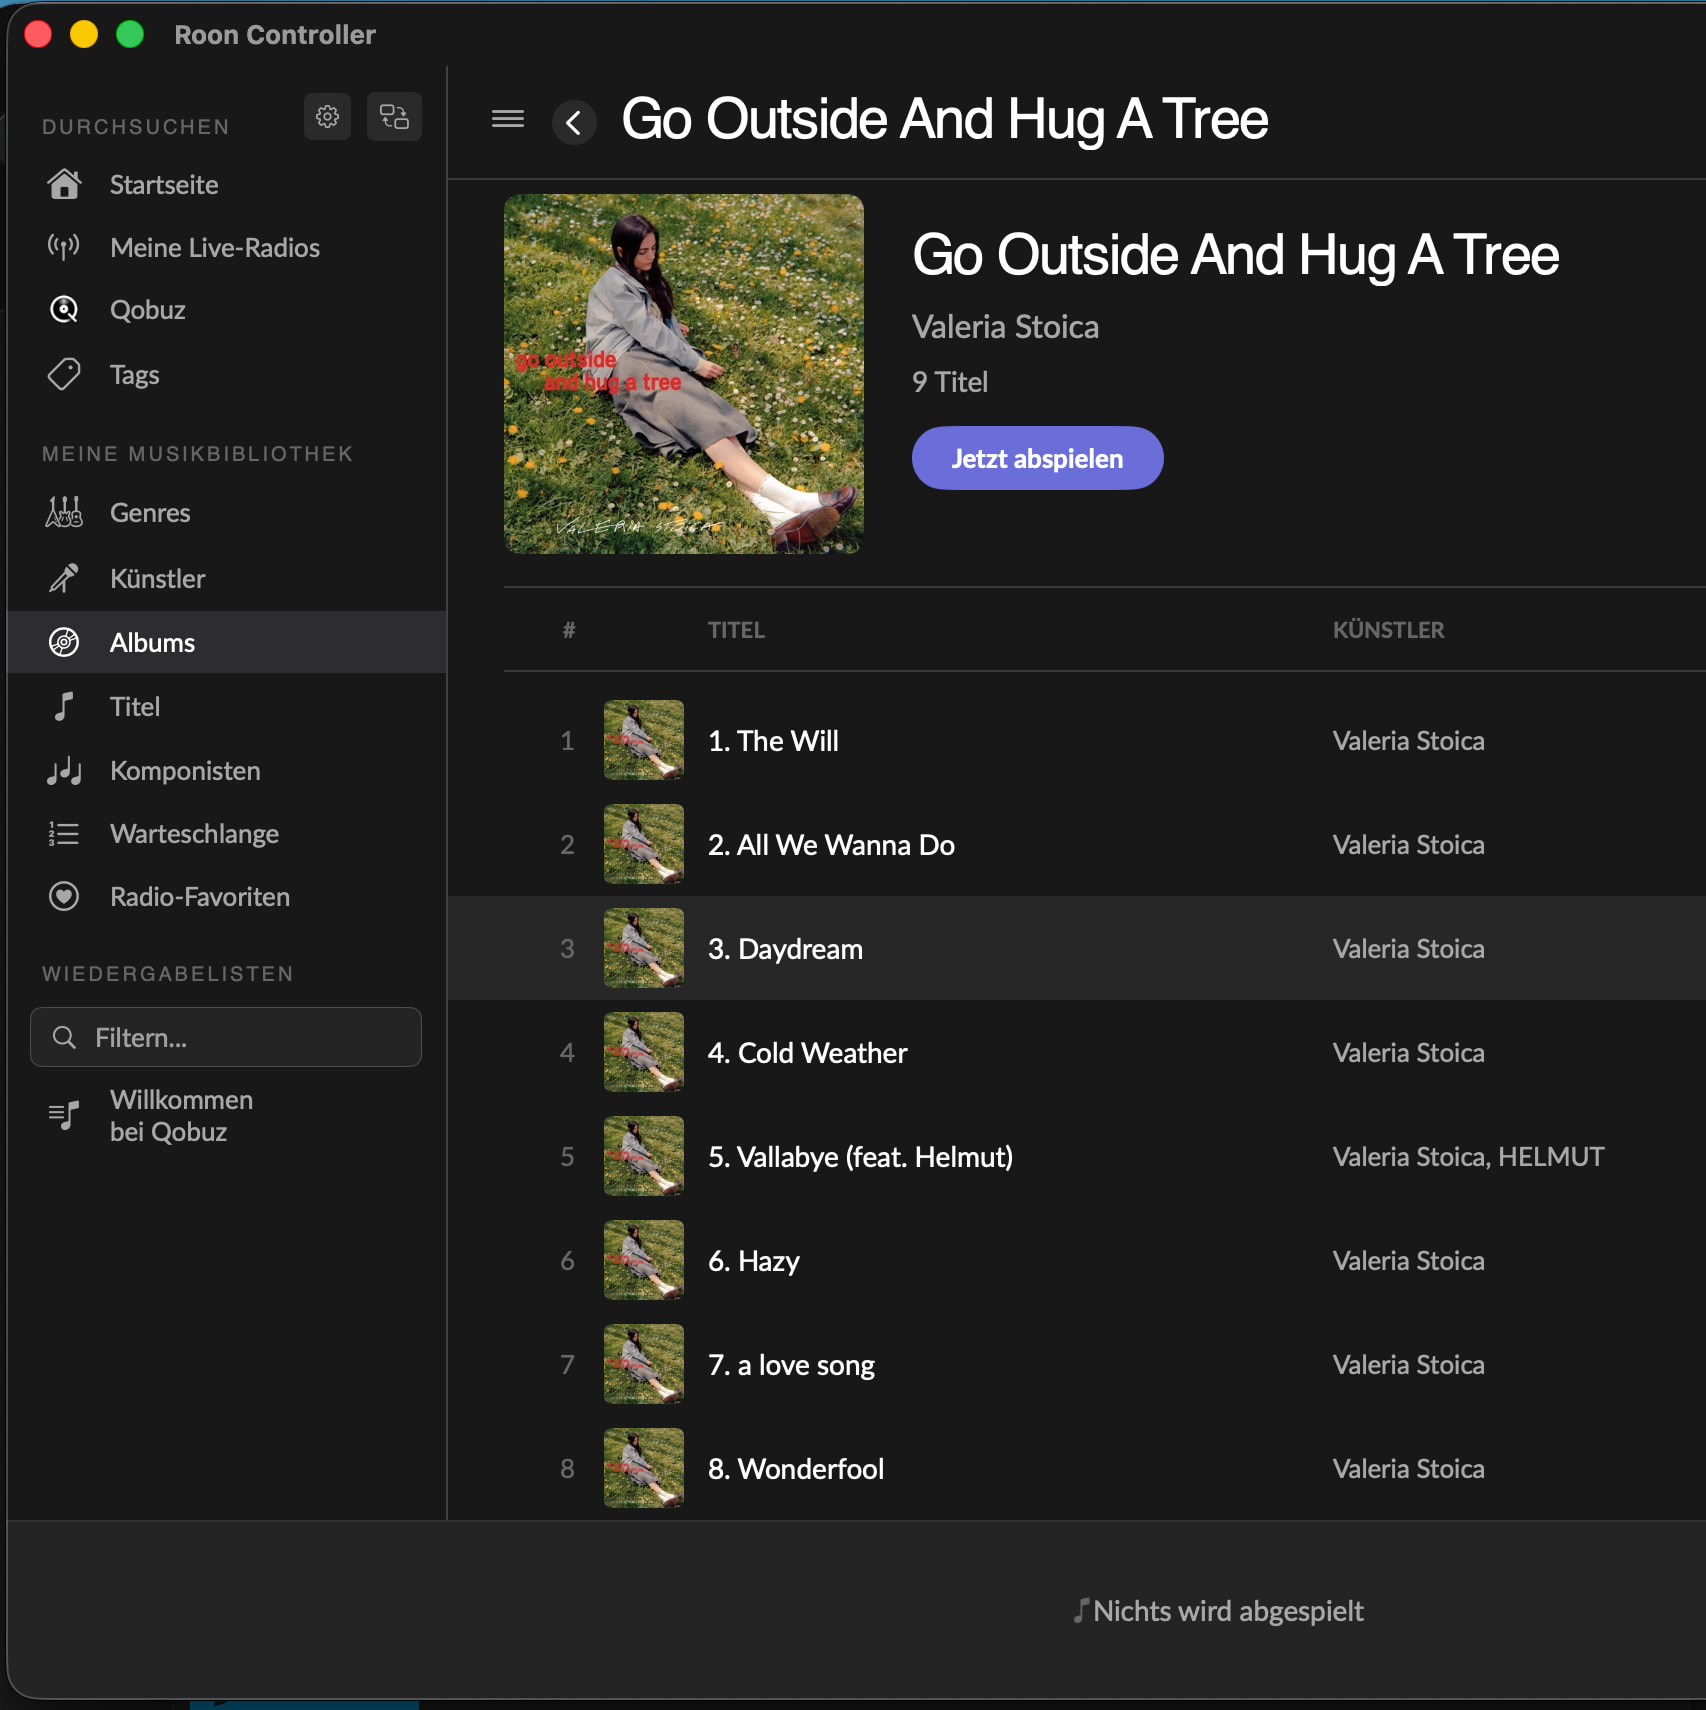Click the Komponisten notes icon
This screenshot has width=1706, height=1710.
(x=64, y=770)
